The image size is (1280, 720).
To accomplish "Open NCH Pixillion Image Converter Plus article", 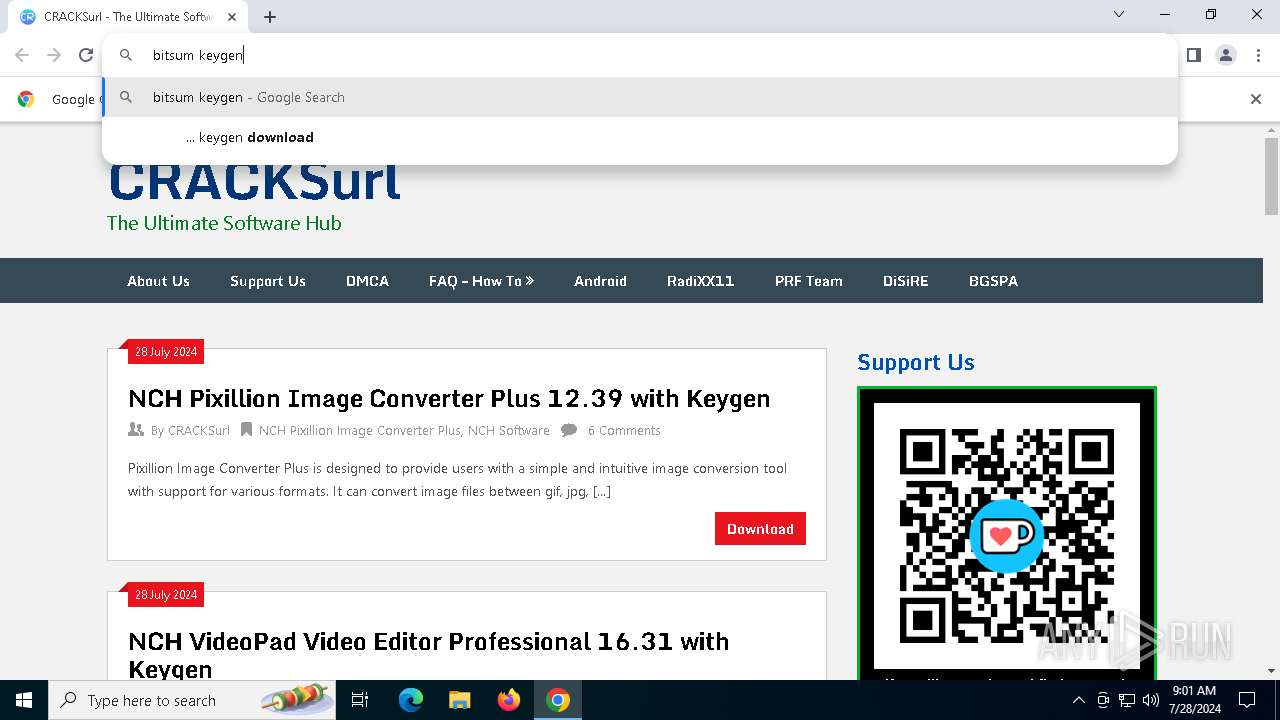I will [449, 398].
